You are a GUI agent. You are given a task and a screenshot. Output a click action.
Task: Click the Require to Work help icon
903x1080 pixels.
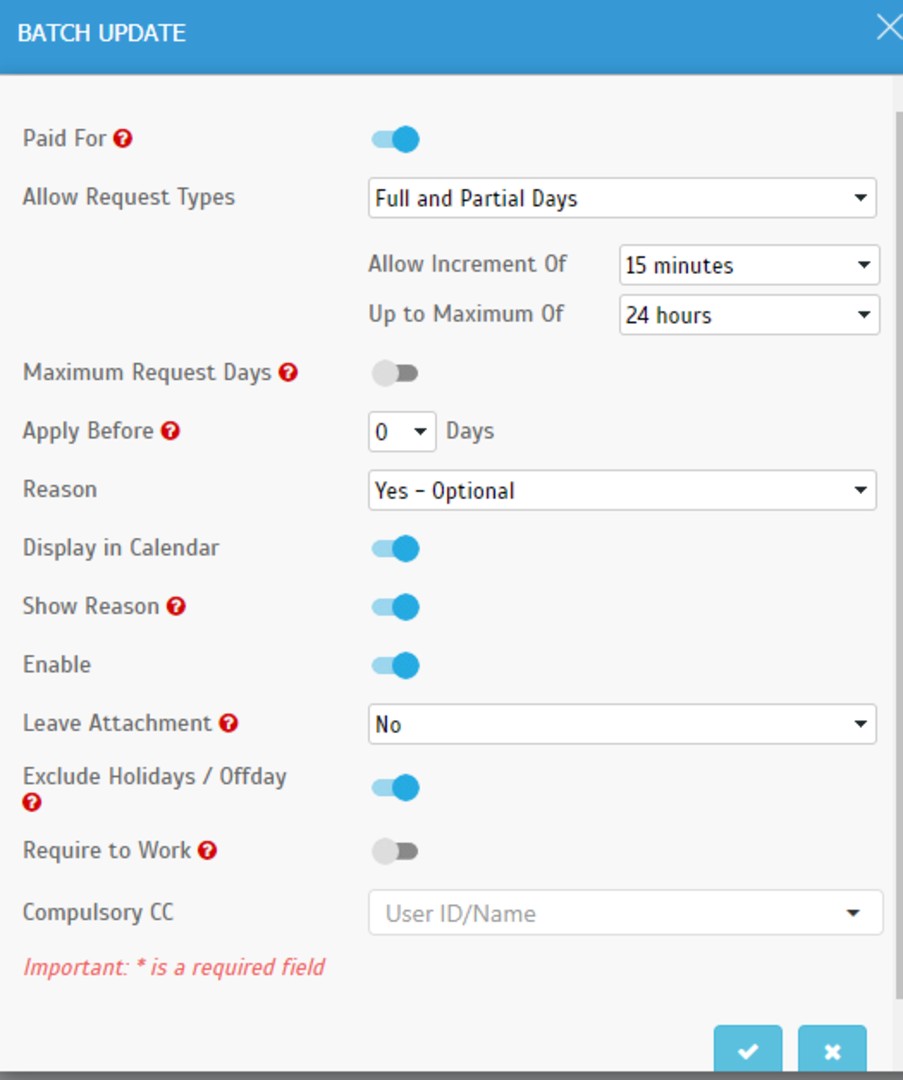point(207,850)
